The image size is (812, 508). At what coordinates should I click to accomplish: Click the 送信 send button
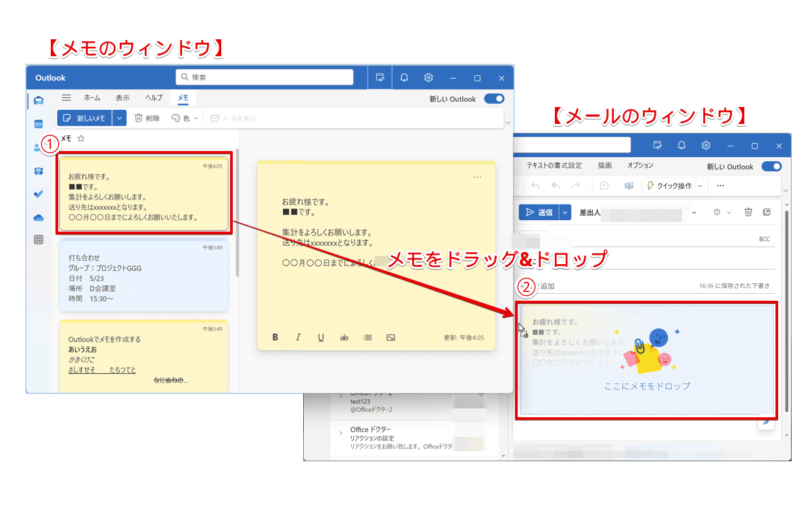(539, 212)
